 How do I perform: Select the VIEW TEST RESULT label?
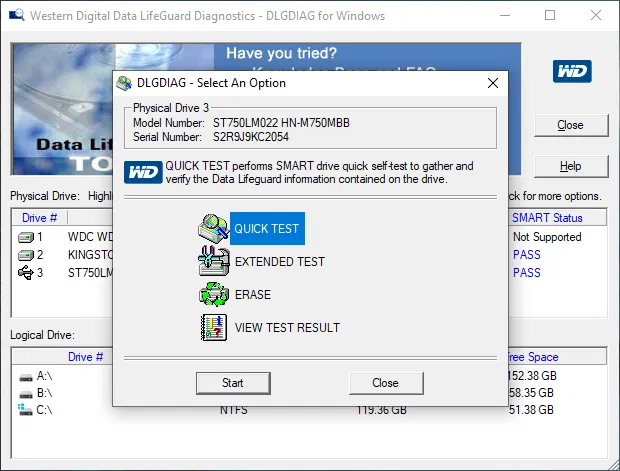[287, 327]
